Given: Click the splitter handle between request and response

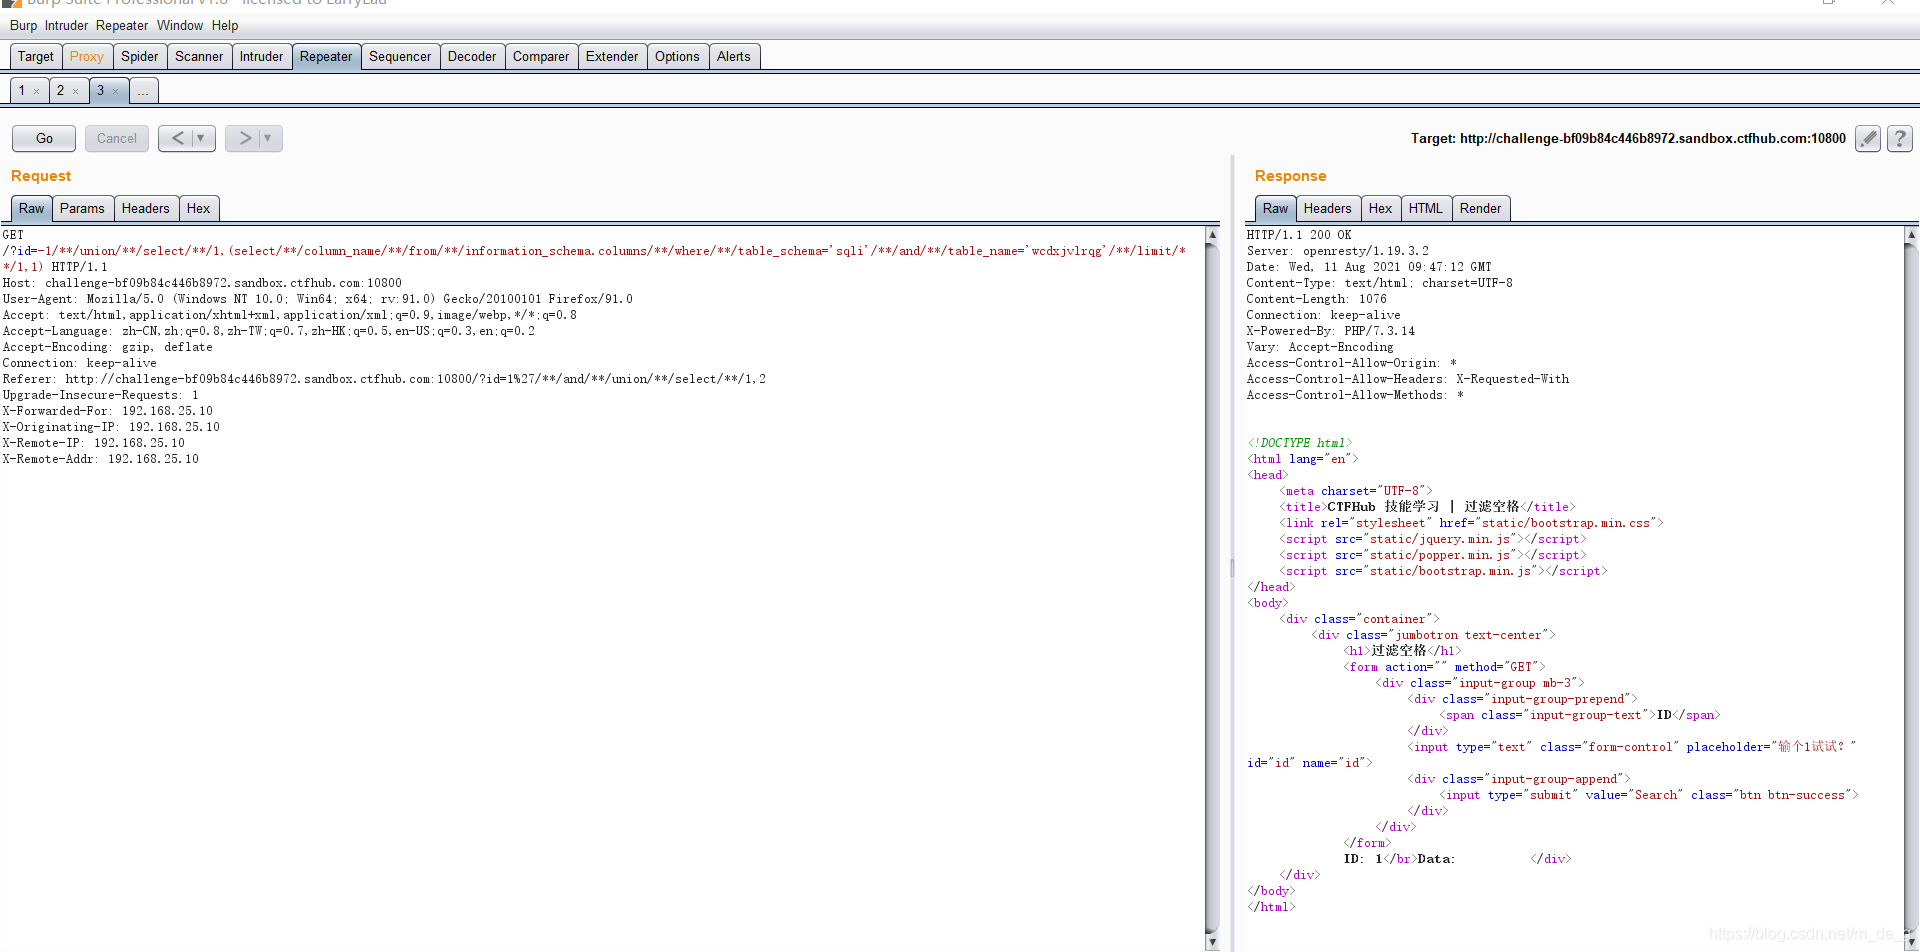Looking at the screenshot, I should click(x=1232, y=568).
